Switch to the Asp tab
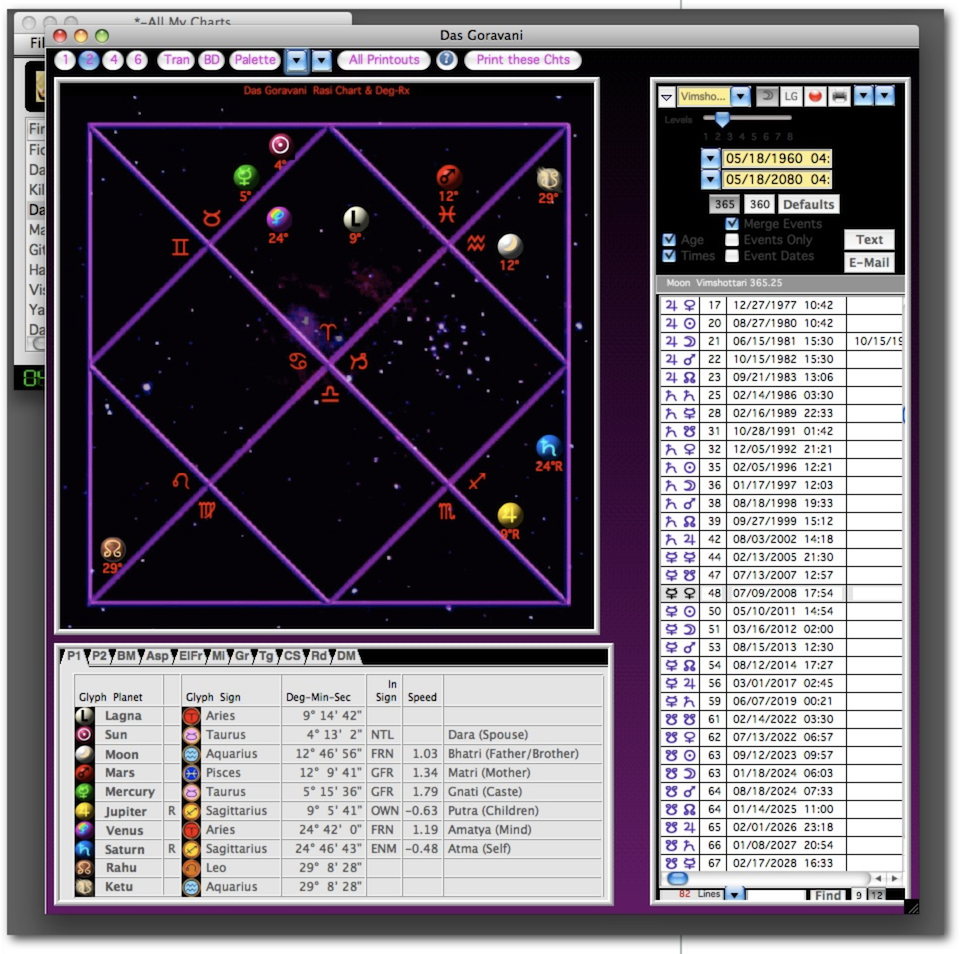This screenshot has width=969, height=954. click(157, 656)
